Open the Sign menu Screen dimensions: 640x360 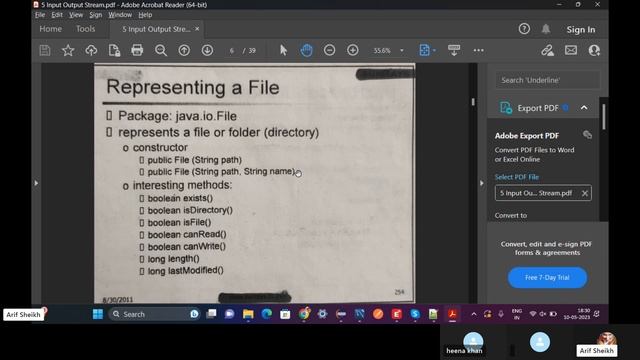click(x=96, y=15)
